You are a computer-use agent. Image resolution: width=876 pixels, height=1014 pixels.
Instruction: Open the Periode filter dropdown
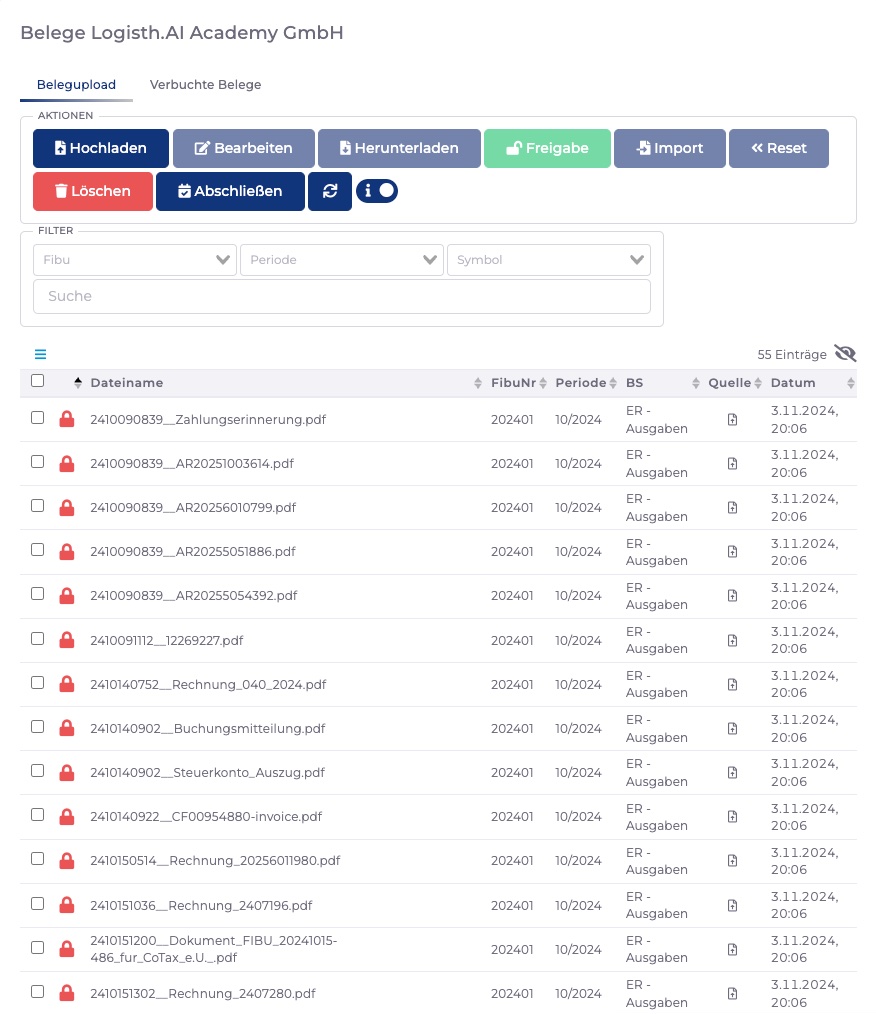click(341, 260)
